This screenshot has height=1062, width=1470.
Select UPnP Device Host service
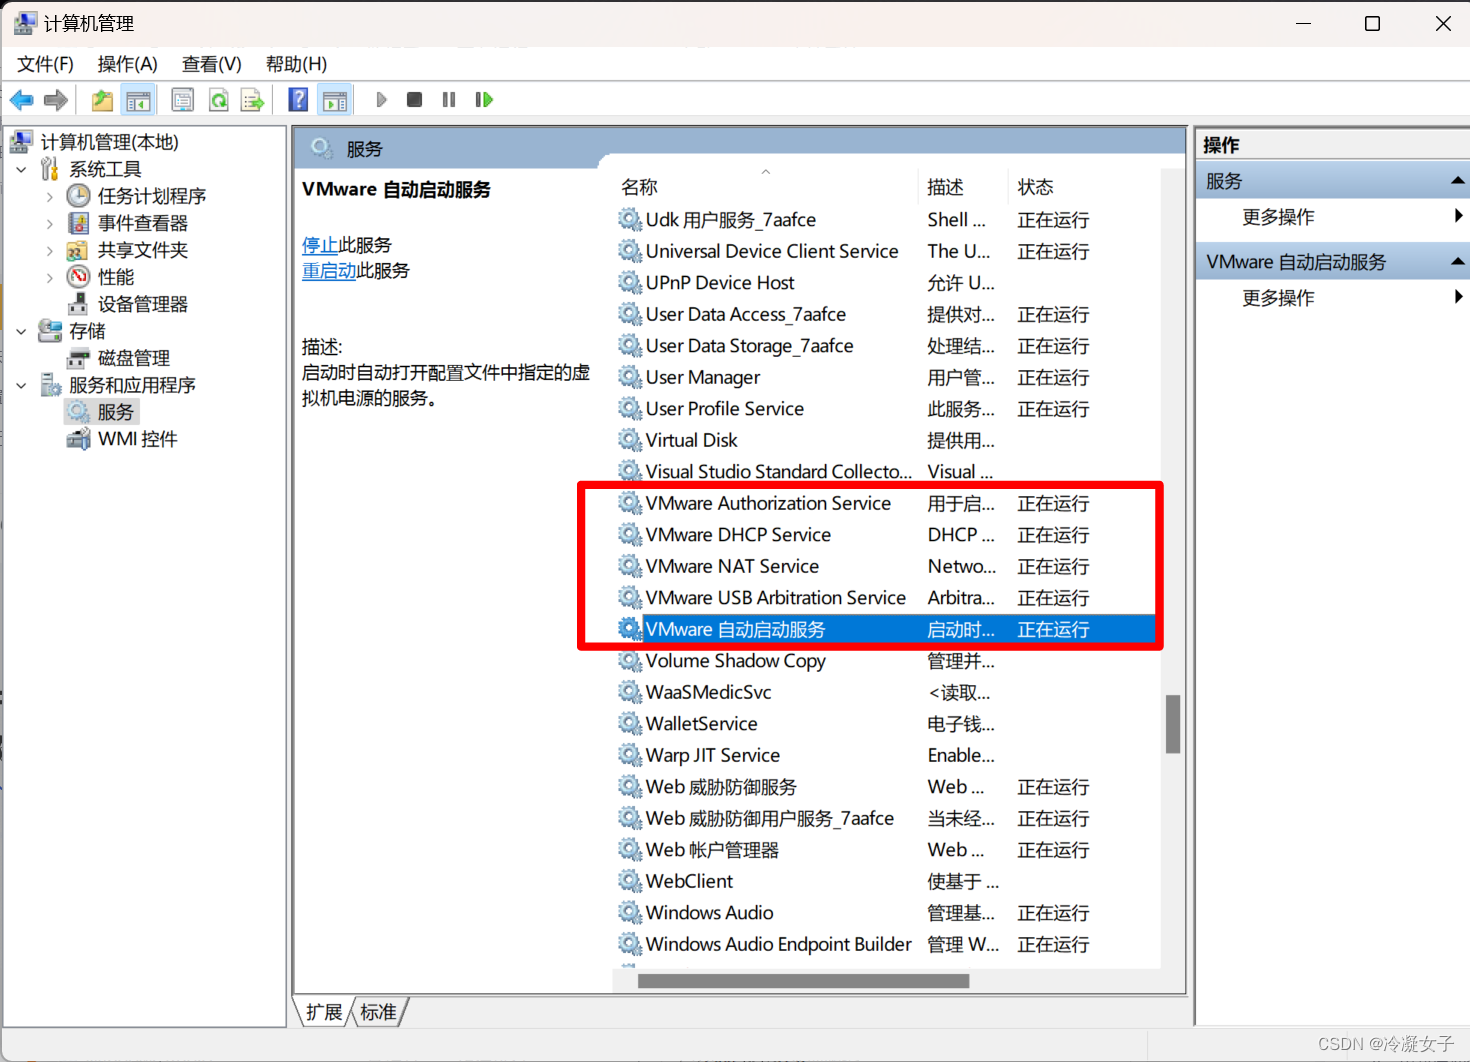pos(886,283)
